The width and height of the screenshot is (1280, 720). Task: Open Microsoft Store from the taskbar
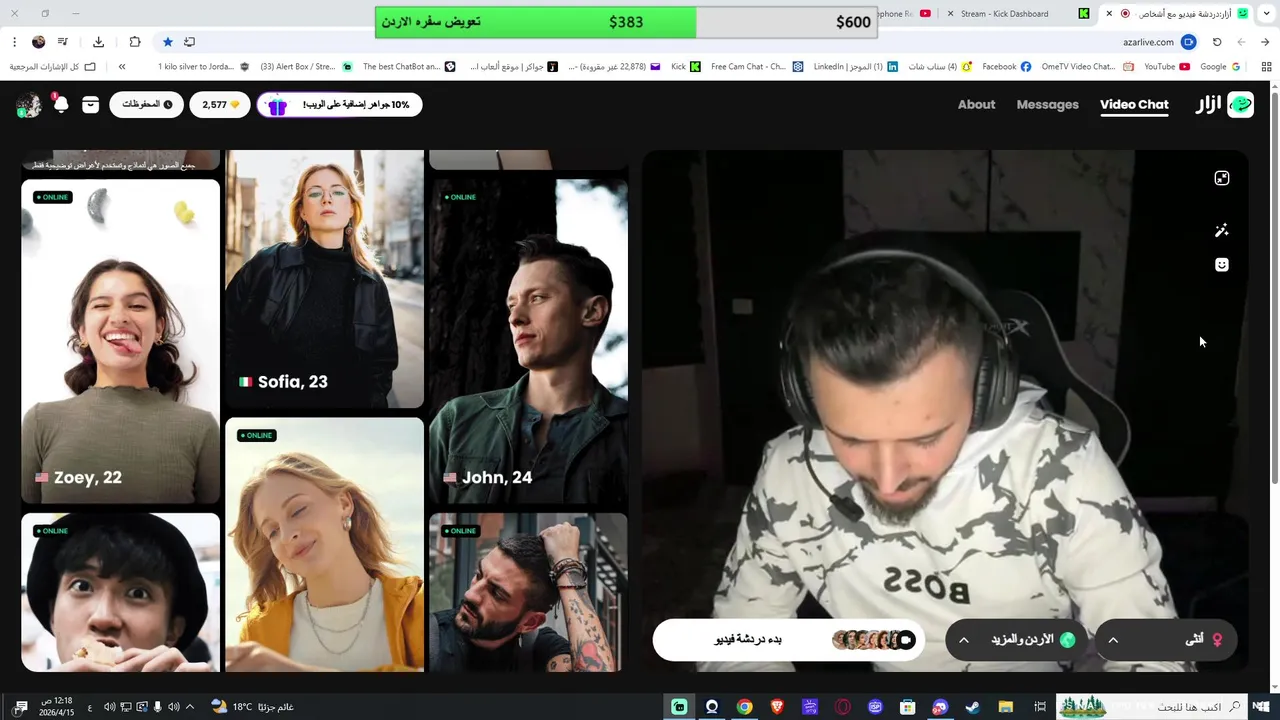(908, 707)
